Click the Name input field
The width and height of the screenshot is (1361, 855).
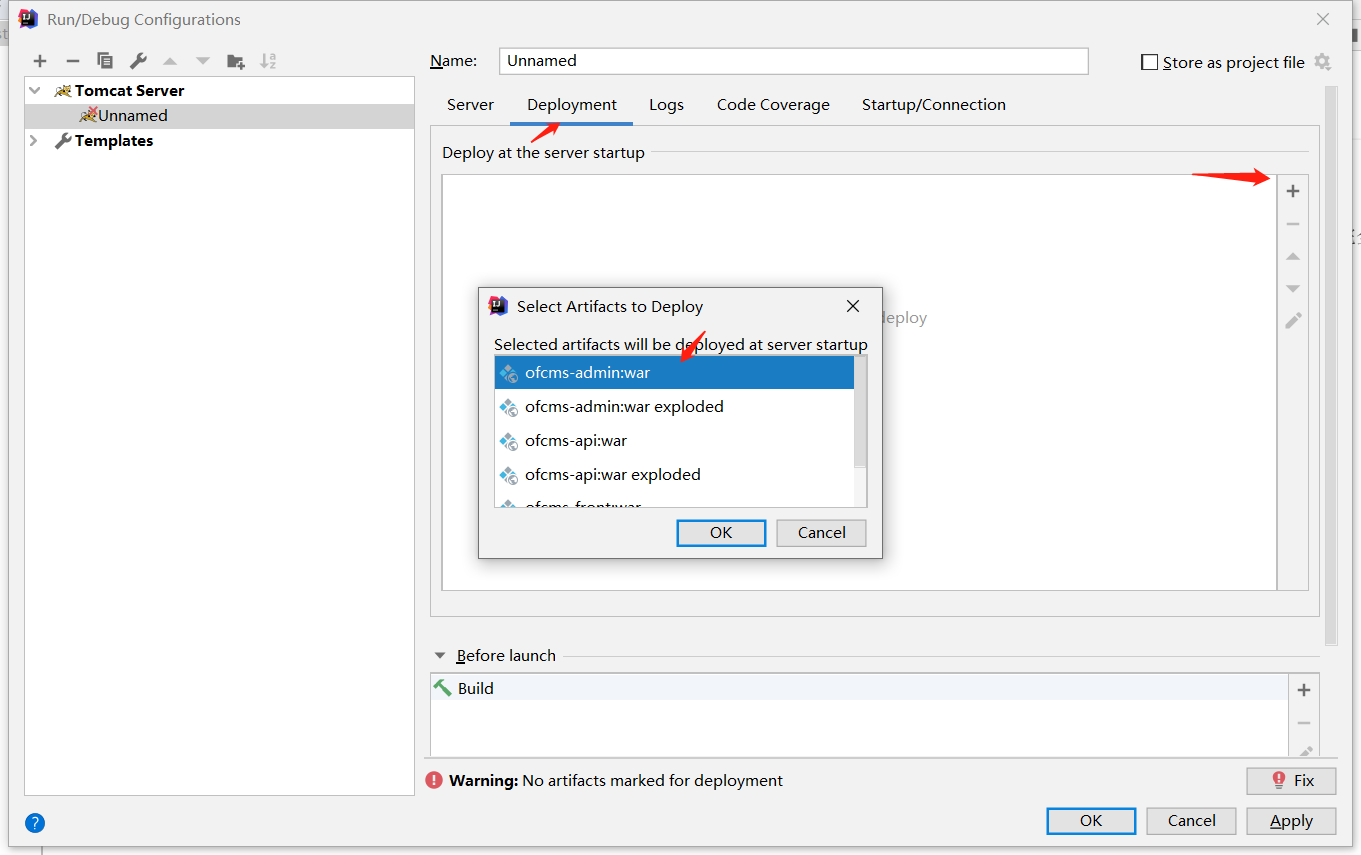(794, 61)
